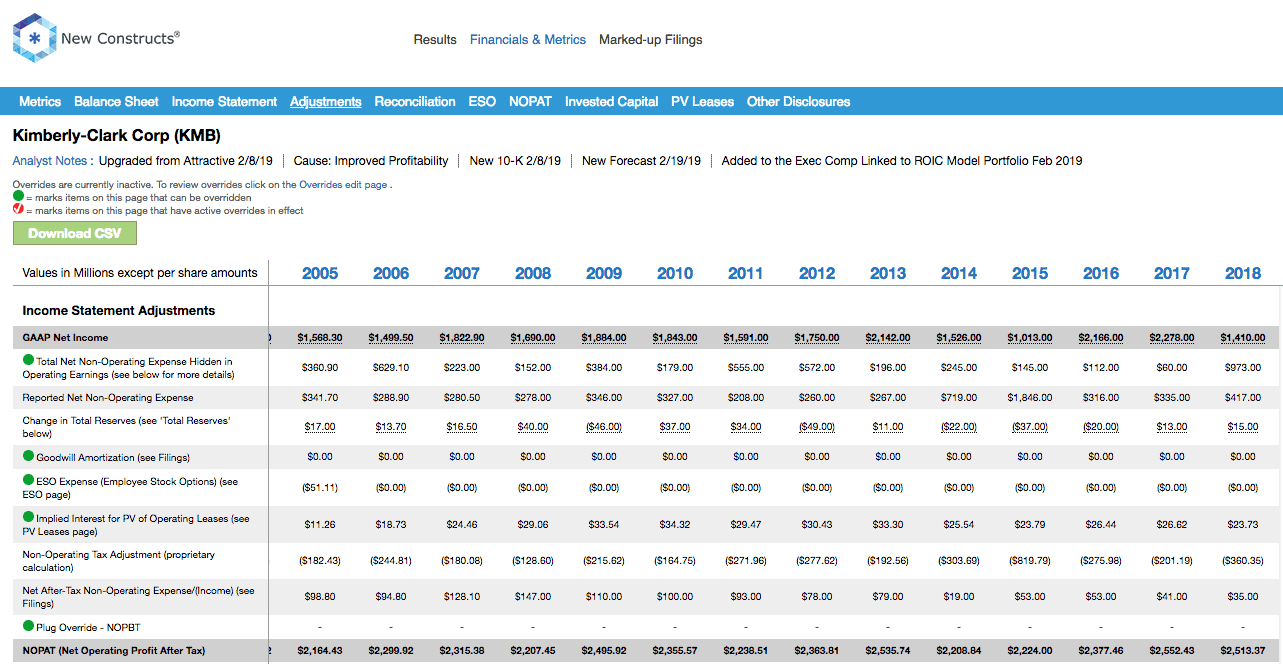Click green override dot beside ESO Expense
Screen dimensions: 1283x664
pyautogui.click(x=28, y=481)
